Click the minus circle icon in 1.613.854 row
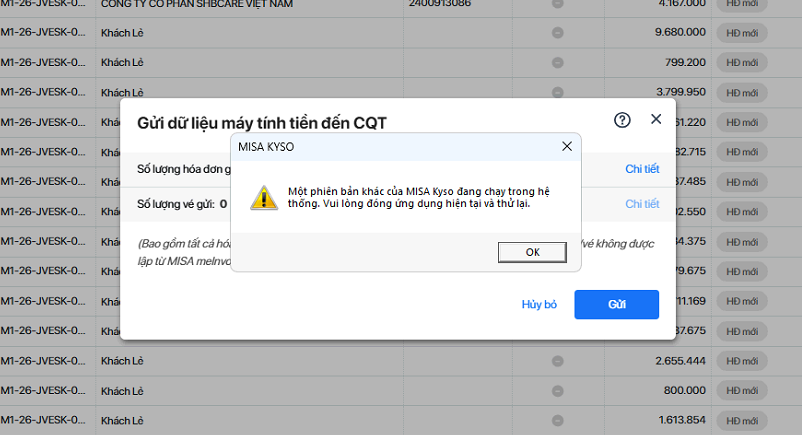The width and height of the screenshot is (802, 435). (x=557, y=420)
